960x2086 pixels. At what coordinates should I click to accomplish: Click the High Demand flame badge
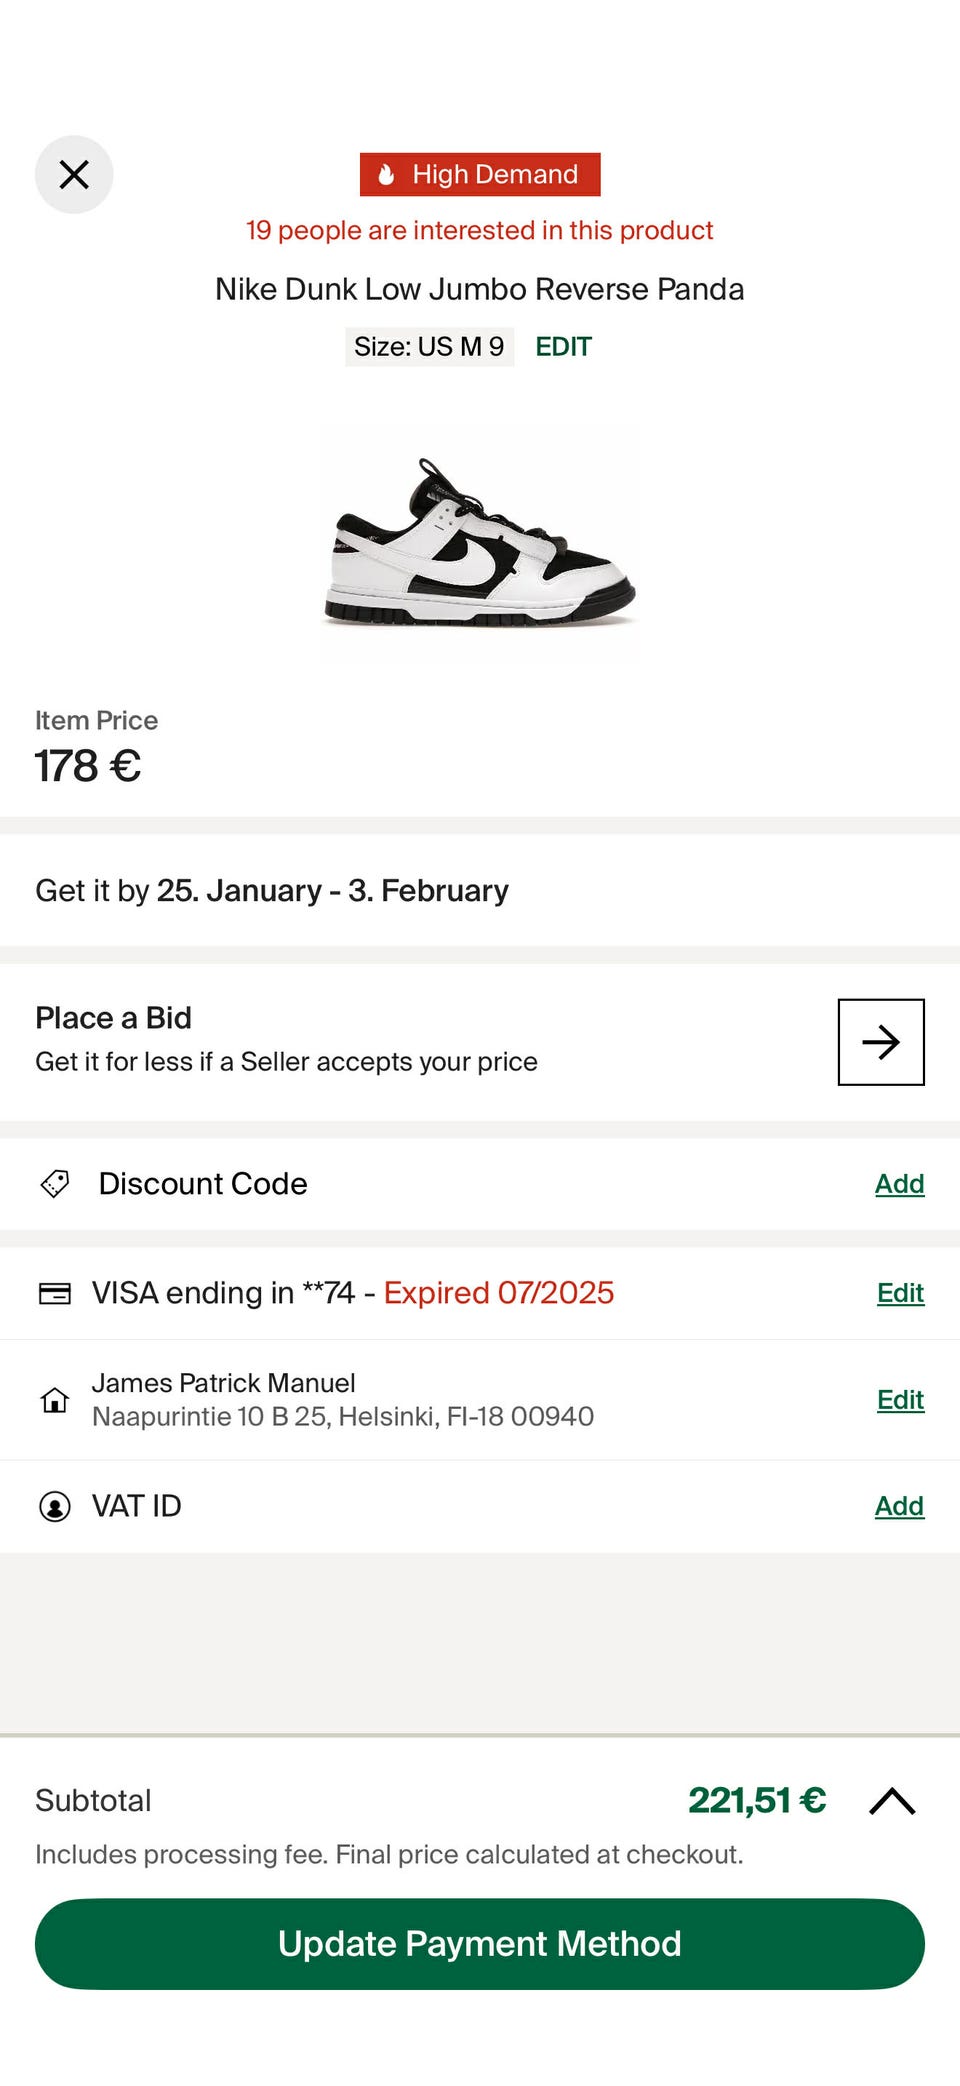480,175
